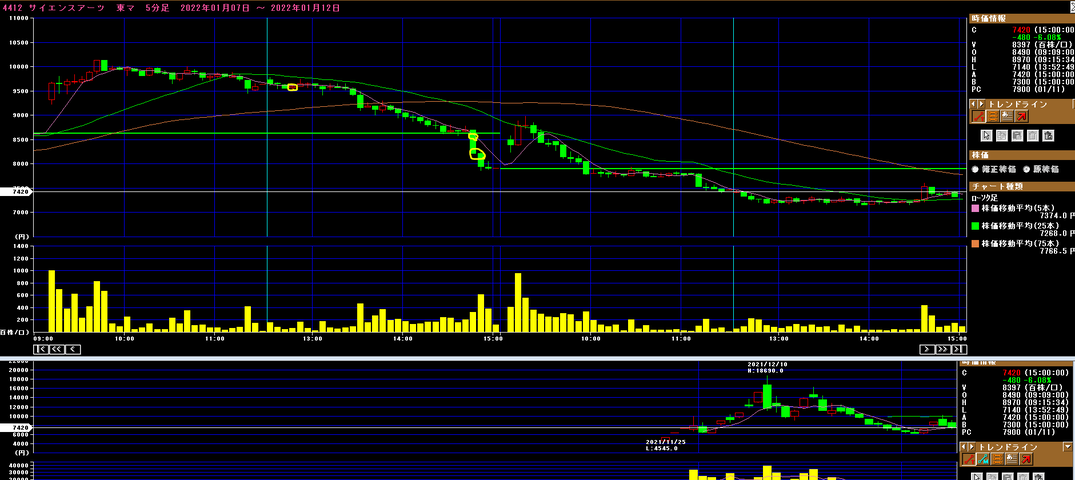Image resolution: width=1075 pixels, height=480 pixels.
Task: Click orange swatch for 75本 moving average
Action: [975, 243]
